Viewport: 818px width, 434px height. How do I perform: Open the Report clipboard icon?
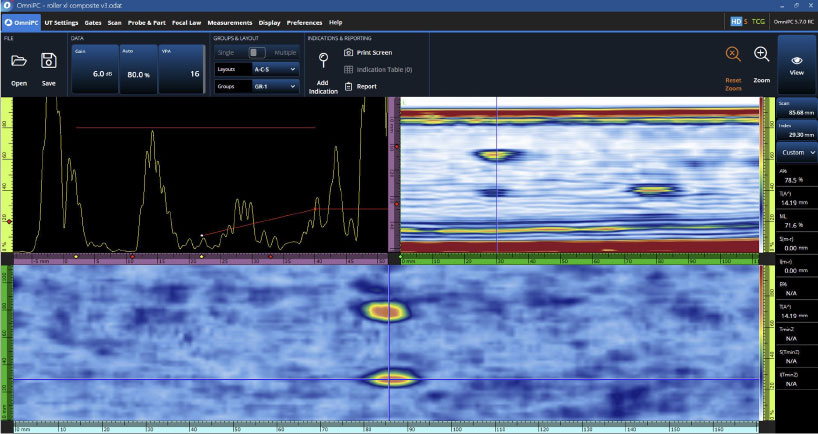(348, 86)
